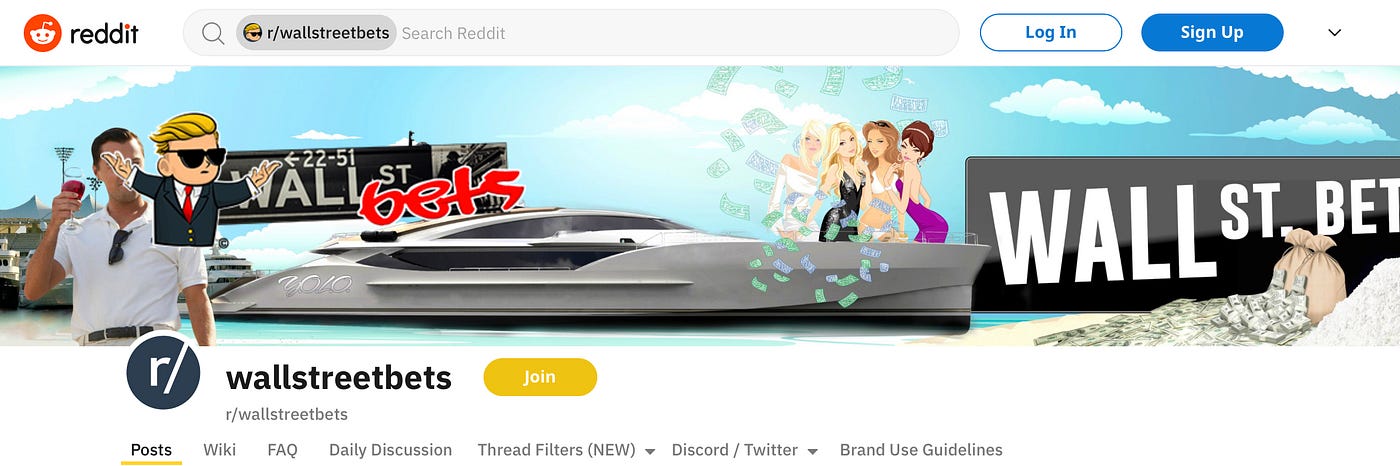Expand the user menu chevron at top right
This screenshot has height=466, width=1400.
(1334, 33)
